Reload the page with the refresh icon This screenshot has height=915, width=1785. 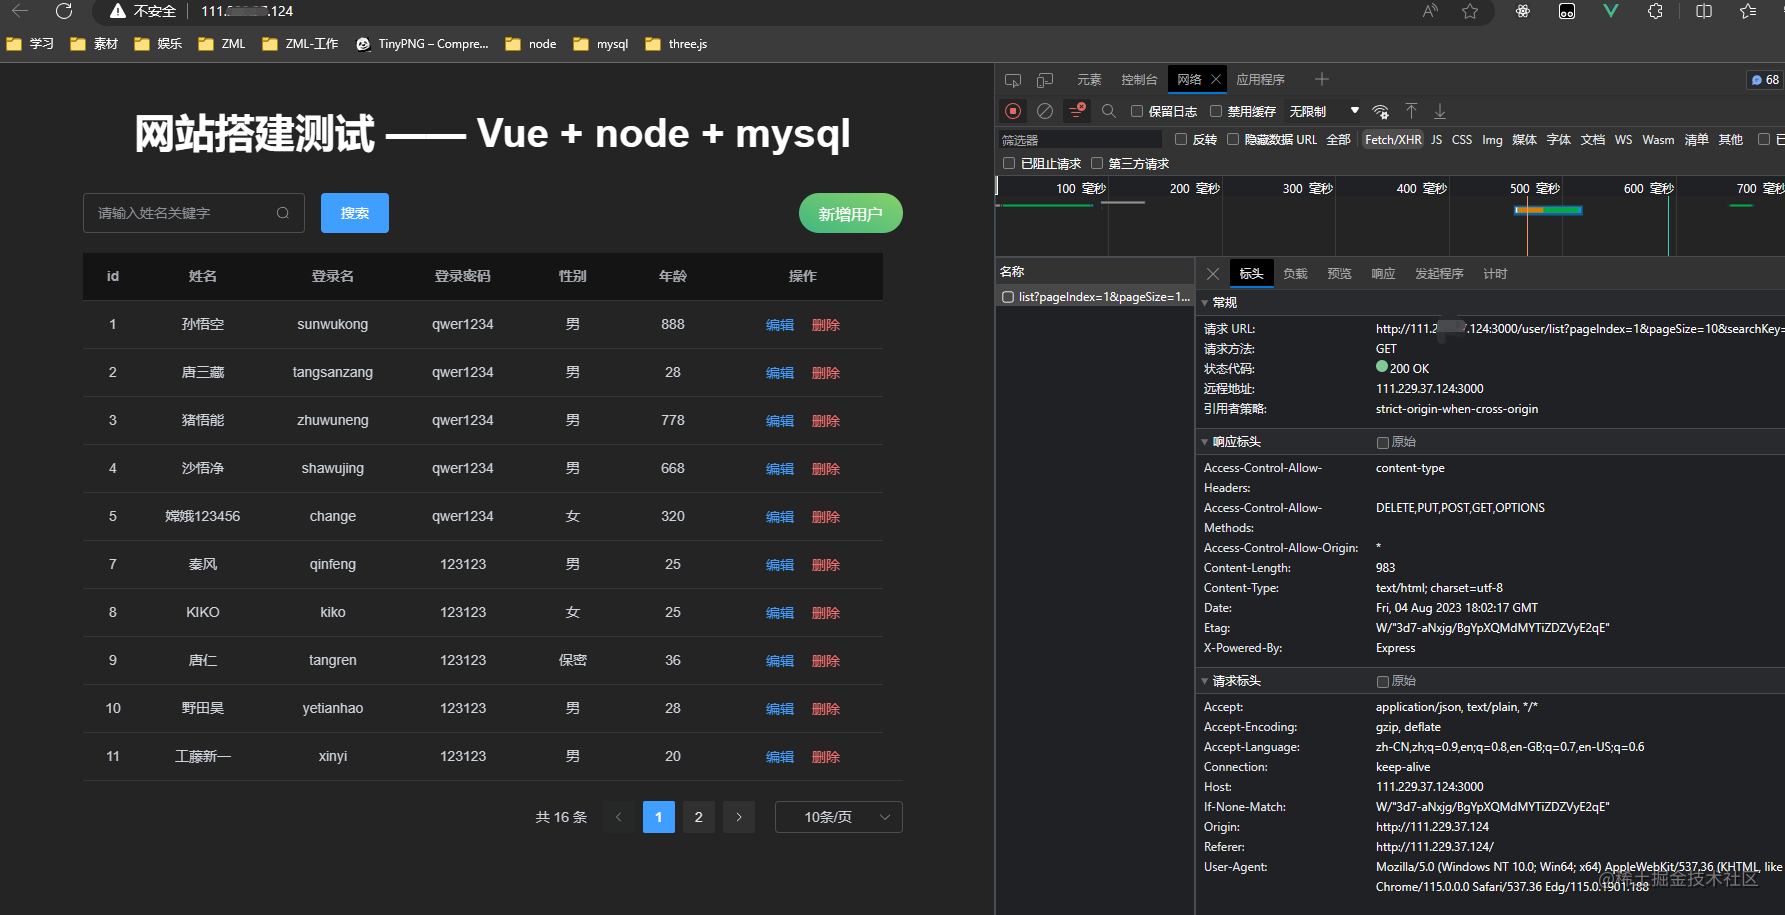64,11
